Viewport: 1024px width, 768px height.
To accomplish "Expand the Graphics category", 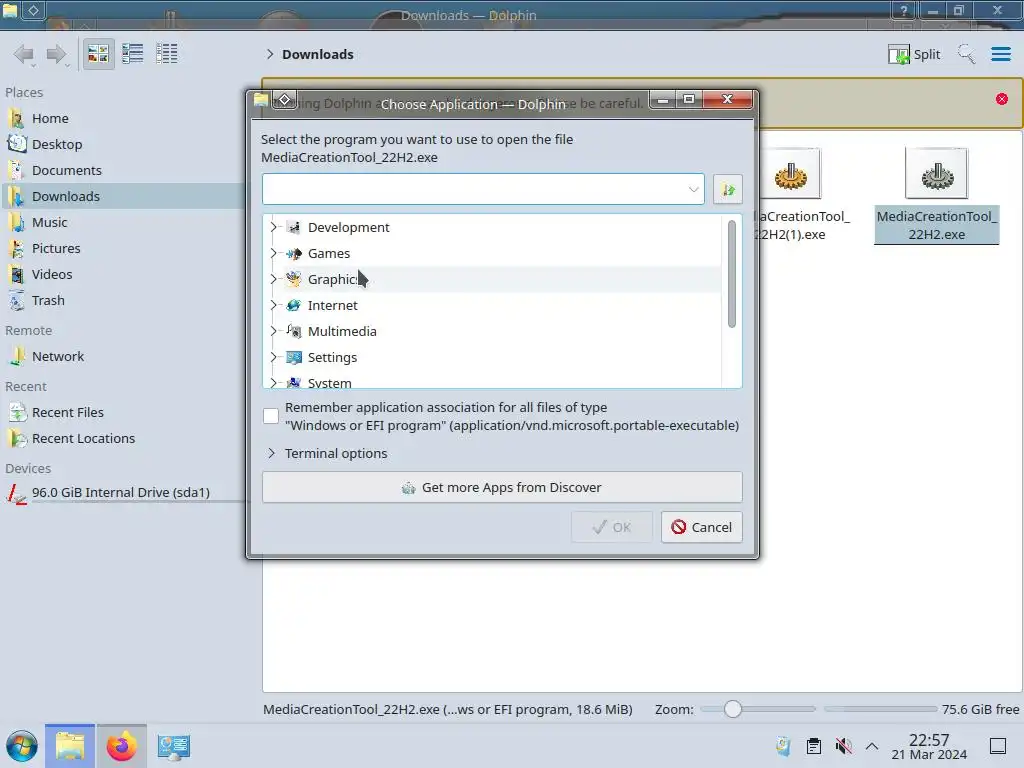I will pos(274,280).
